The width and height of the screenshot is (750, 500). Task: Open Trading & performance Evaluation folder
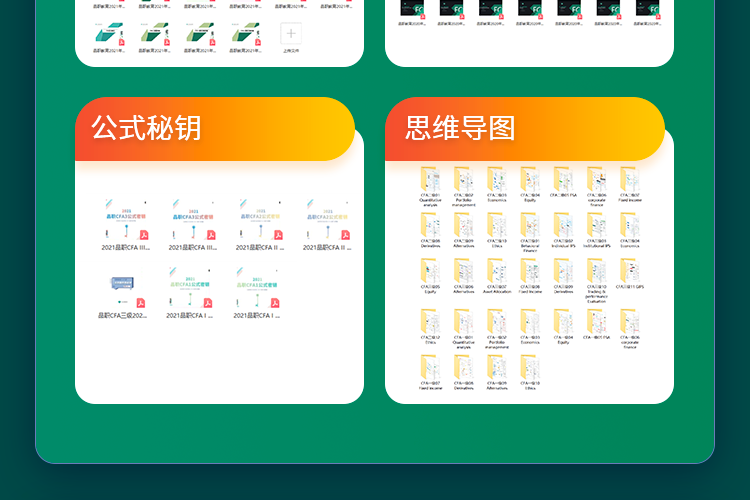coord(596,281)
